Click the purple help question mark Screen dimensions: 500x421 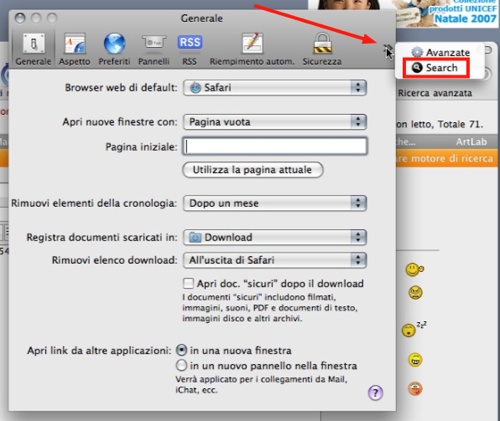tap(375, 393)
